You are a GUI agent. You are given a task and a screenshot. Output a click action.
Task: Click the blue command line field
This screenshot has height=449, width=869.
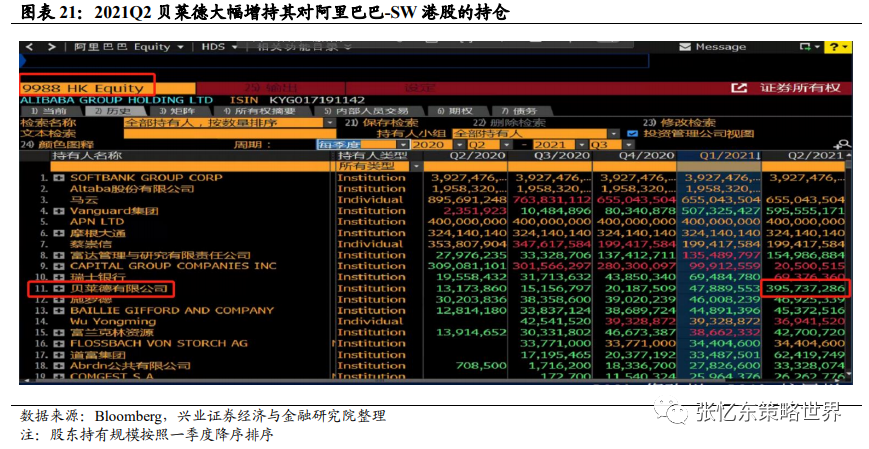336,60
